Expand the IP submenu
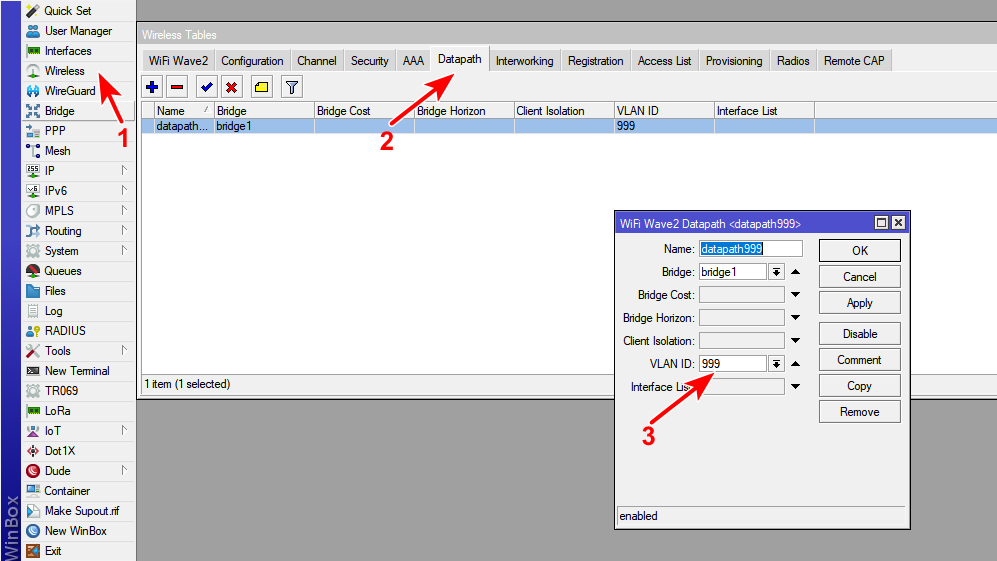 [124, 170]
